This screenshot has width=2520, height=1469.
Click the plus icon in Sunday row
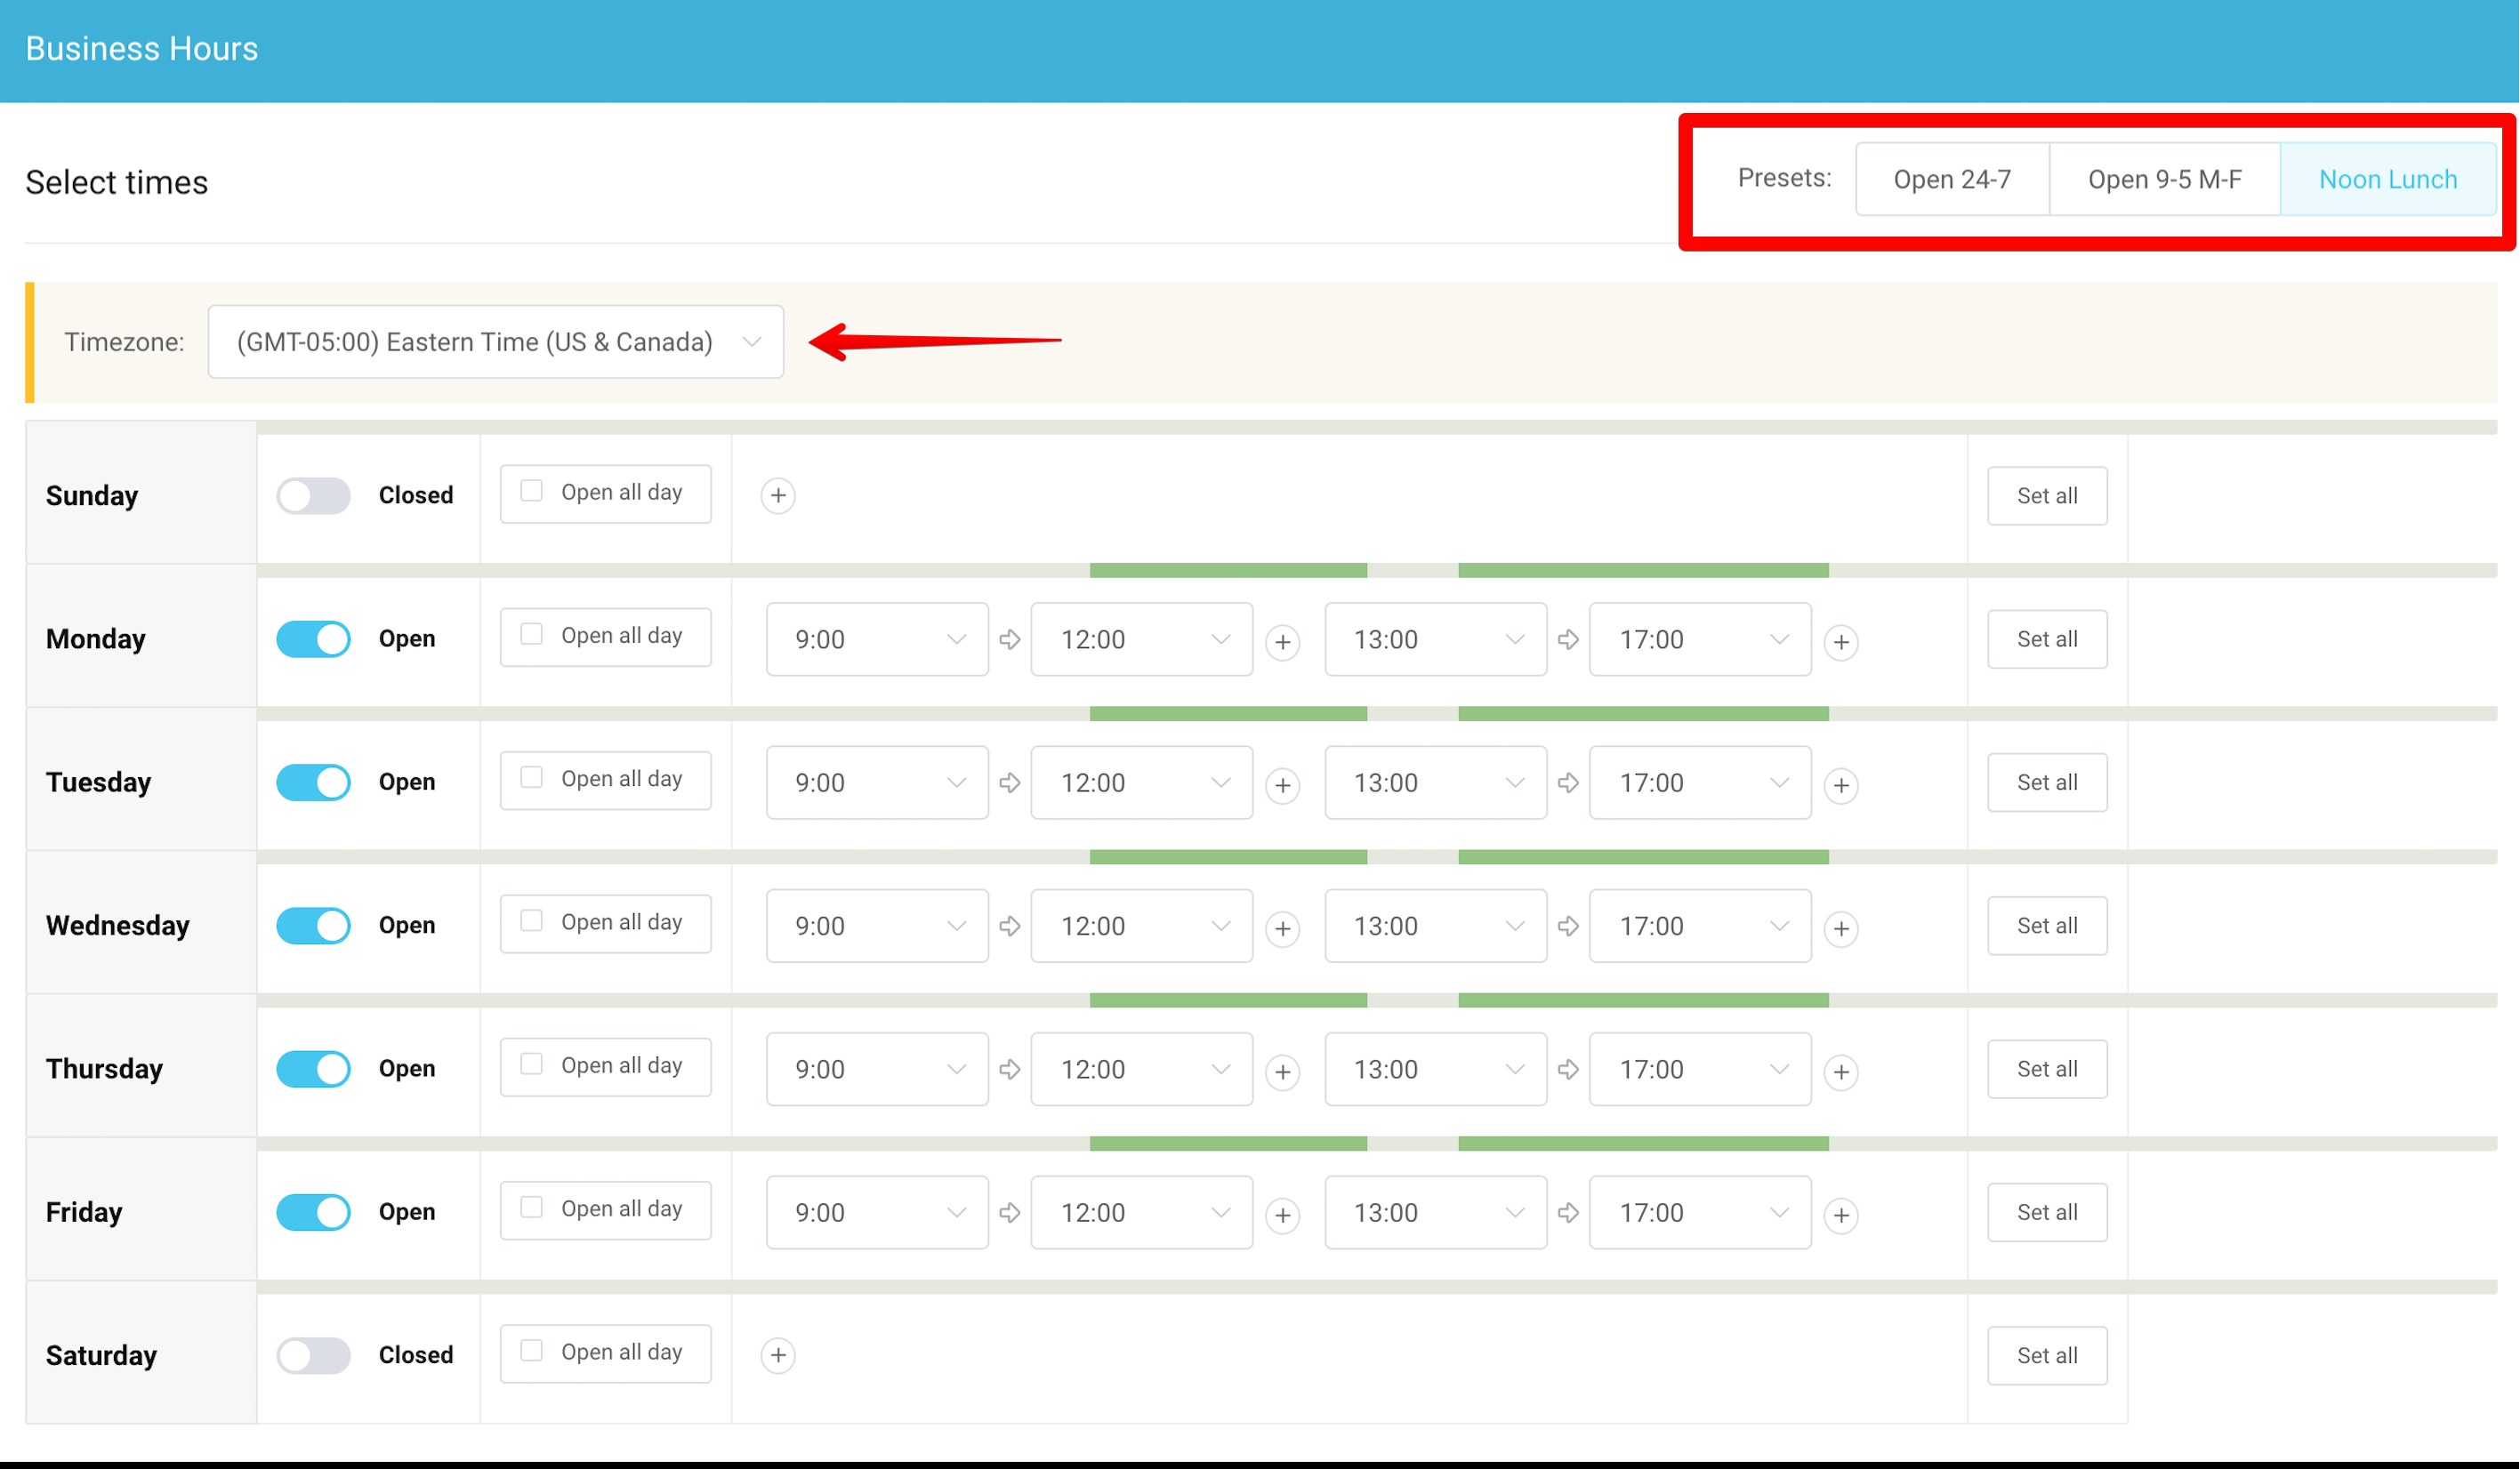(778, 495)
